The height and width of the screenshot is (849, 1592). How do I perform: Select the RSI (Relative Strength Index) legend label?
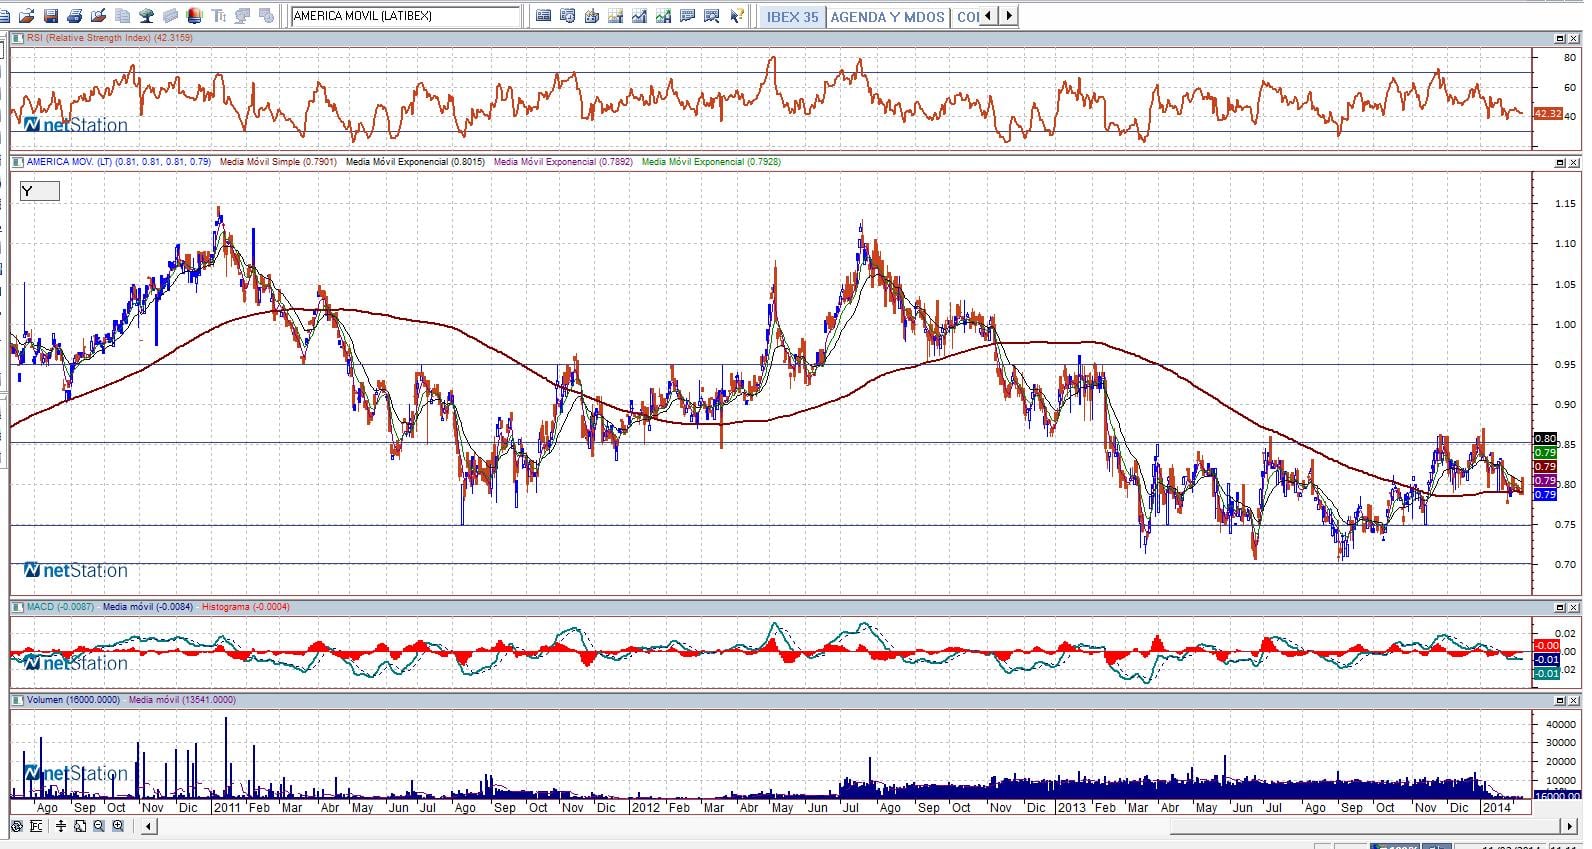88,38
